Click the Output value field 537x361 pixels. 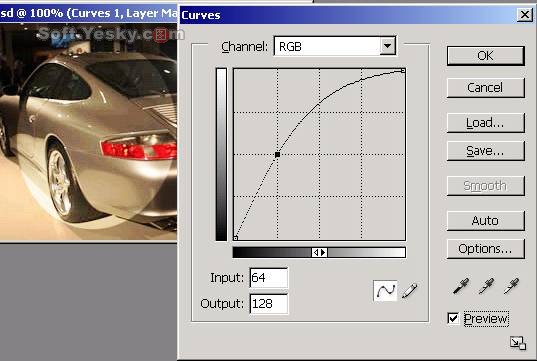pos(269,303)
